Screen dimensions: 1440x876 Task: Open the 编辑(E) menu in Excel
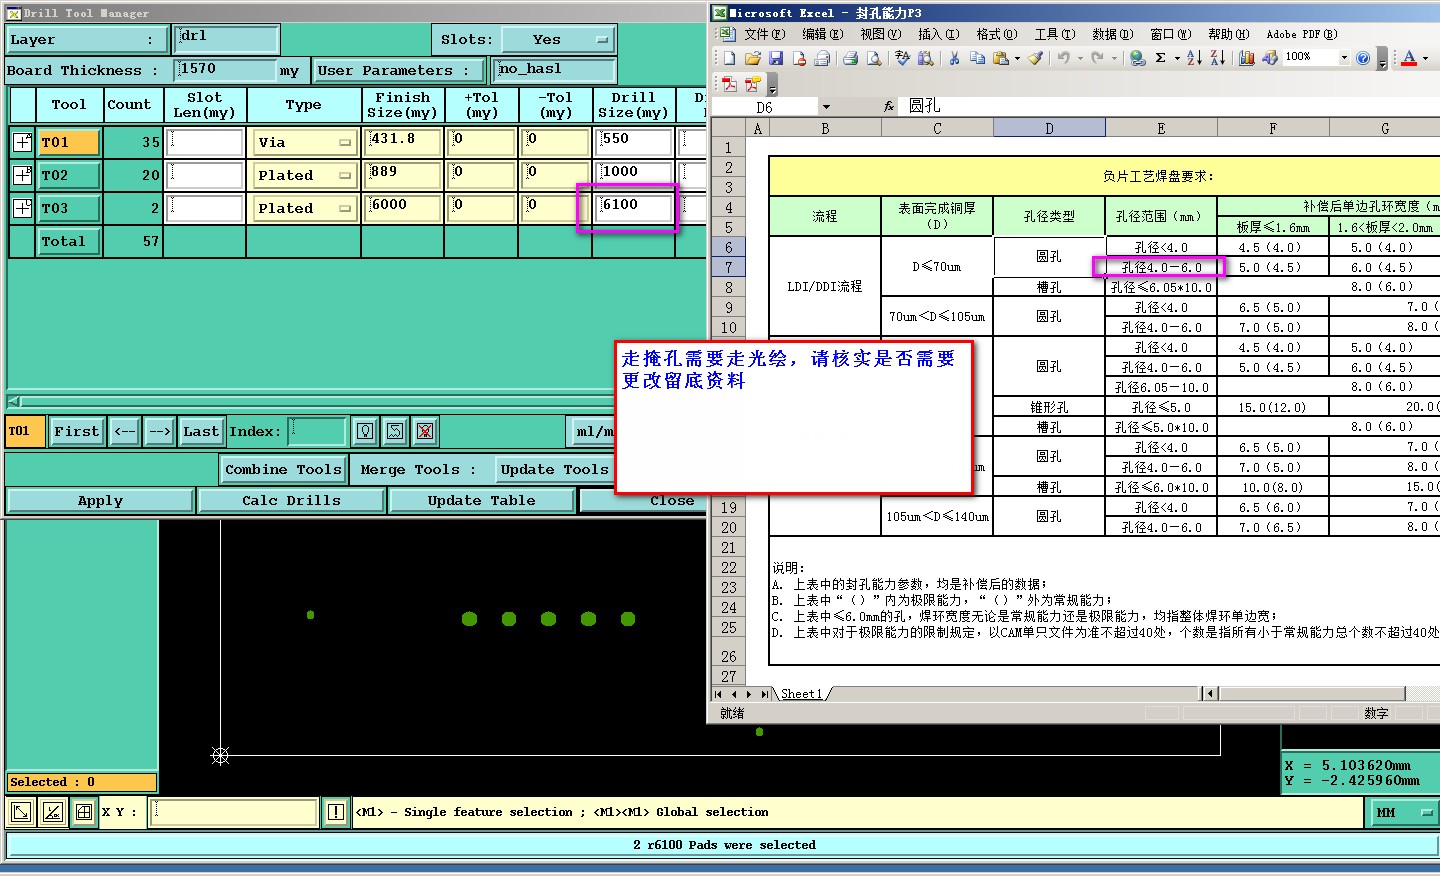click(x=823, y=34)
